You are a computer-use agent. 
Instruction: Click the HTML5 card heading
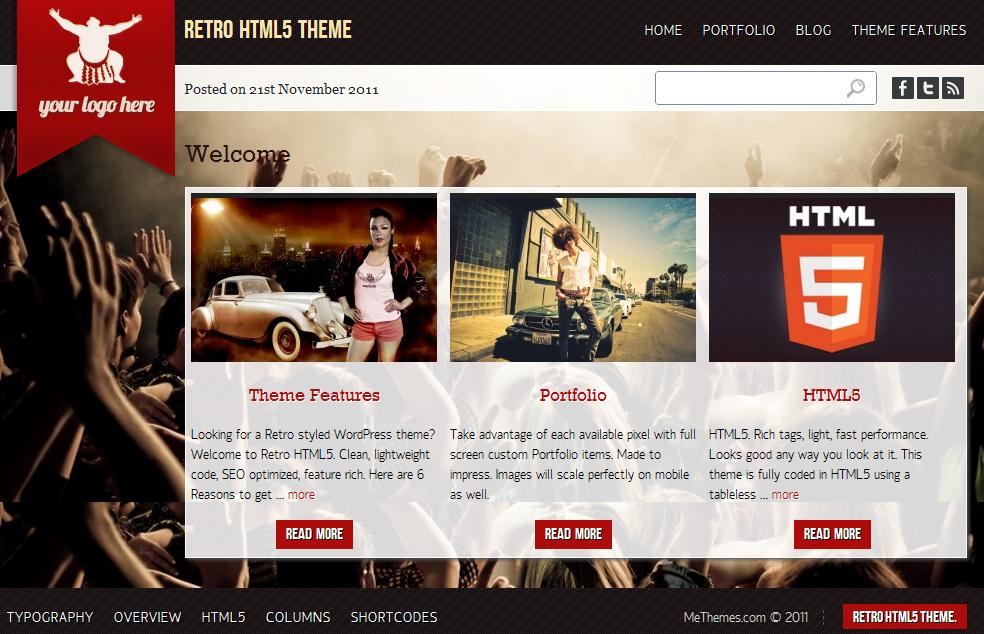click(x=832, y=395)
